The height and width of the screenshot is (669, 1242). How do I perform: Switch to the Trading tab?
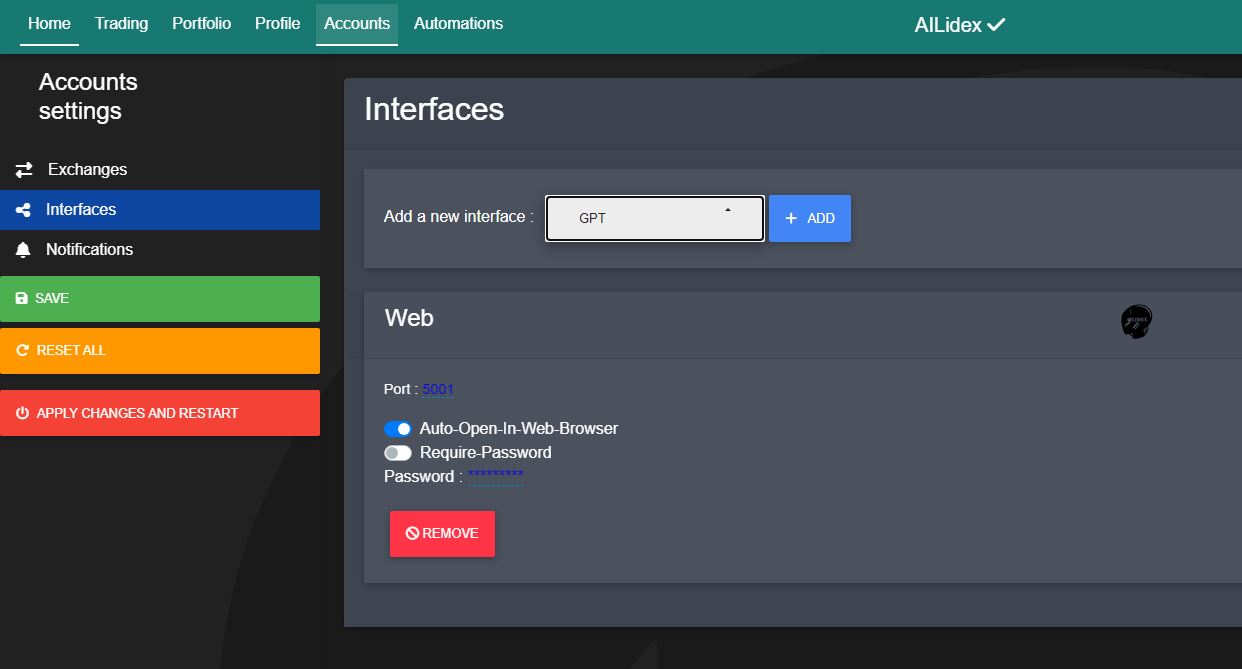click(121, 24)
